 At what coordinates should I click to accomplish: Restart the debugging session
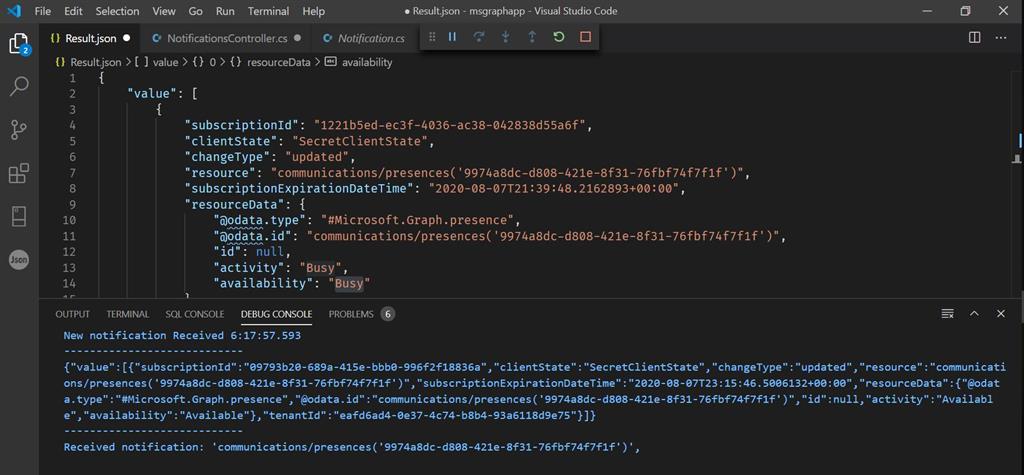coord(558,37)
